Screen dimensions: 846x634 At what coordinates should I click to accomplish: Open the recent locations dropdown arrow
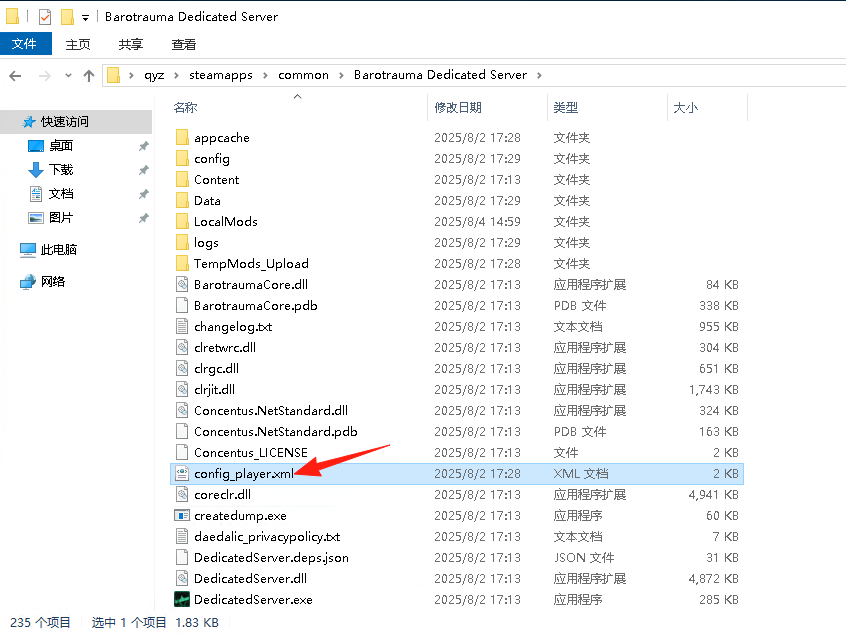68,76
